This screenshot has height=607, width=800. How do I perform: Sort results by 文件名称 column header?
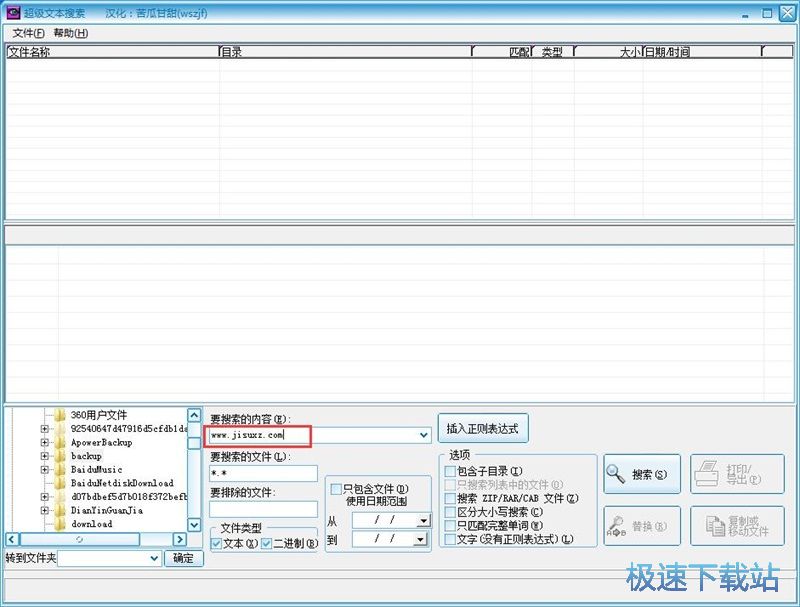(113, 52)
